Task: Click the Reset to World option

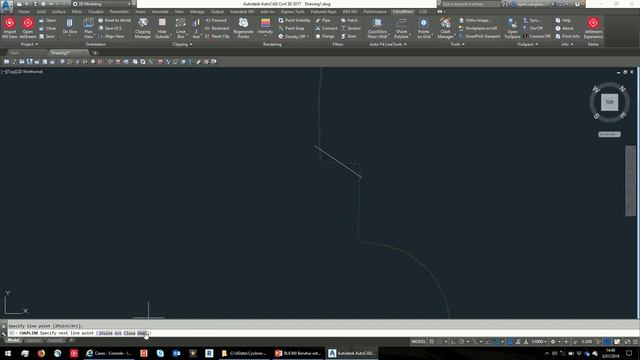Action: tap(114, 20)
